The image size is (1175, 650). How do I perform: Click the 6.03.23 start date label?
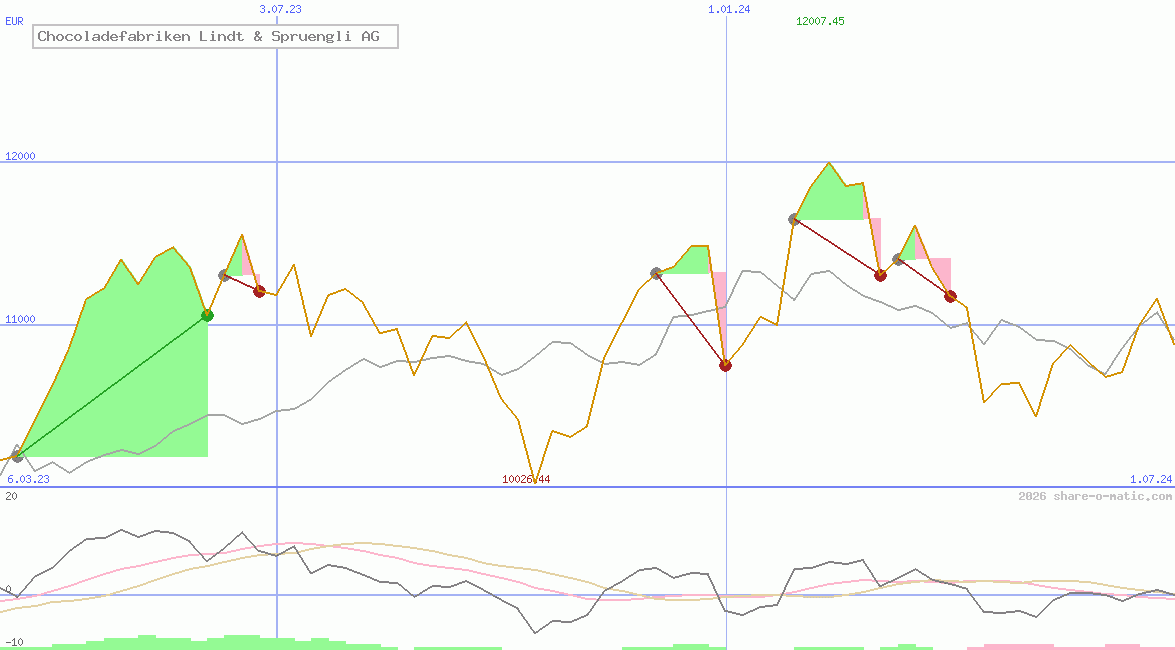point(28,479)
